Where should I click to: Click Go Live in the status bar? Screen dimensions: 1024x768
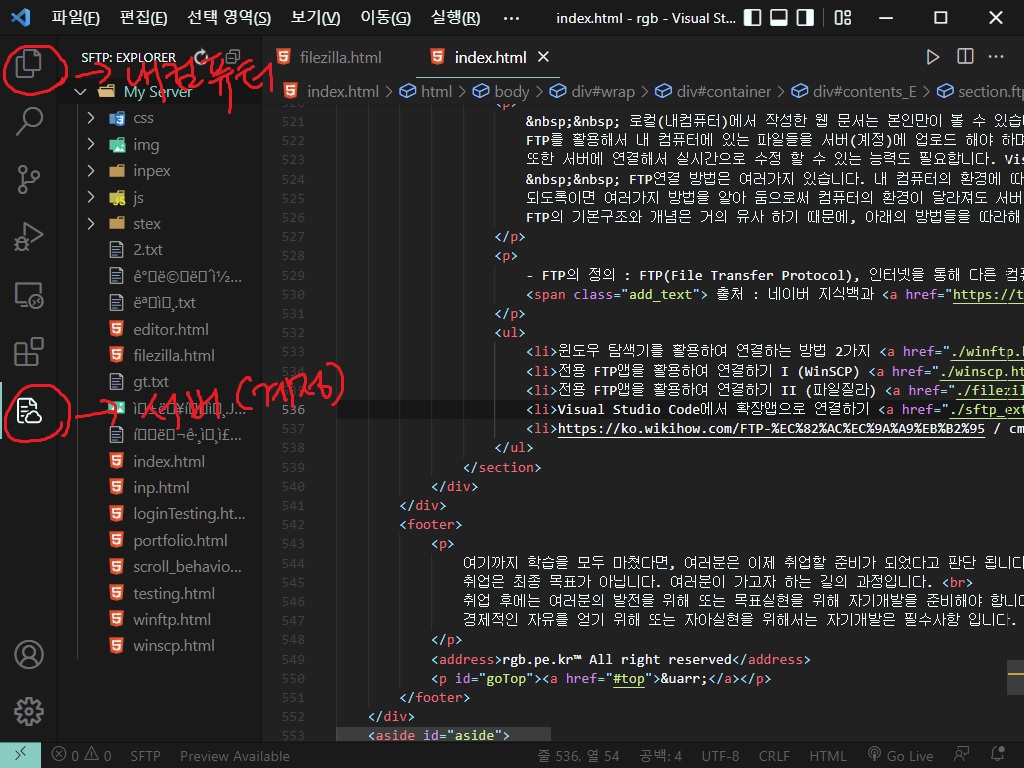[x=900, y=756]
